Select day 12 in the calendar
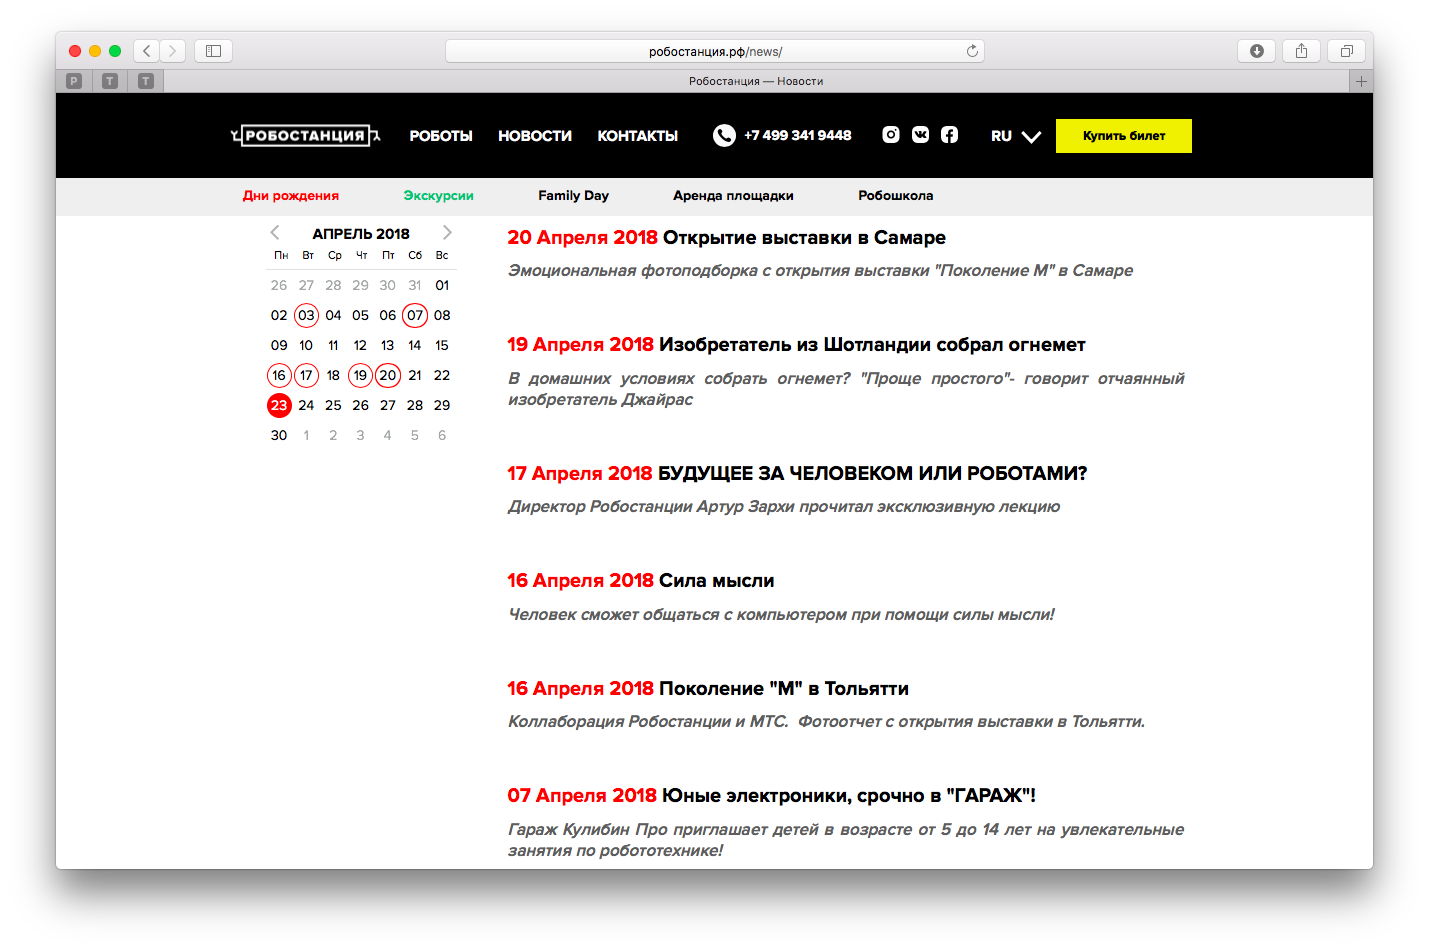Image resolution: width=1429 pixels, height=949 pixels. coord(360,345)
